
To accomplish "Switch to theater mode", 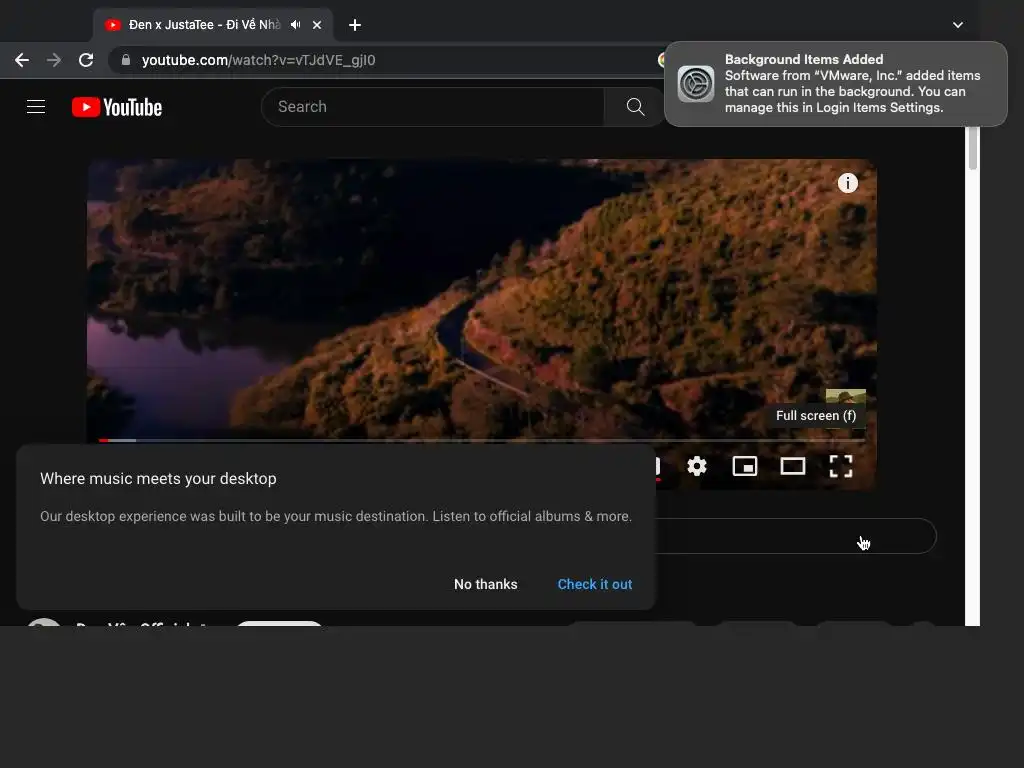I will click(793, 466).
